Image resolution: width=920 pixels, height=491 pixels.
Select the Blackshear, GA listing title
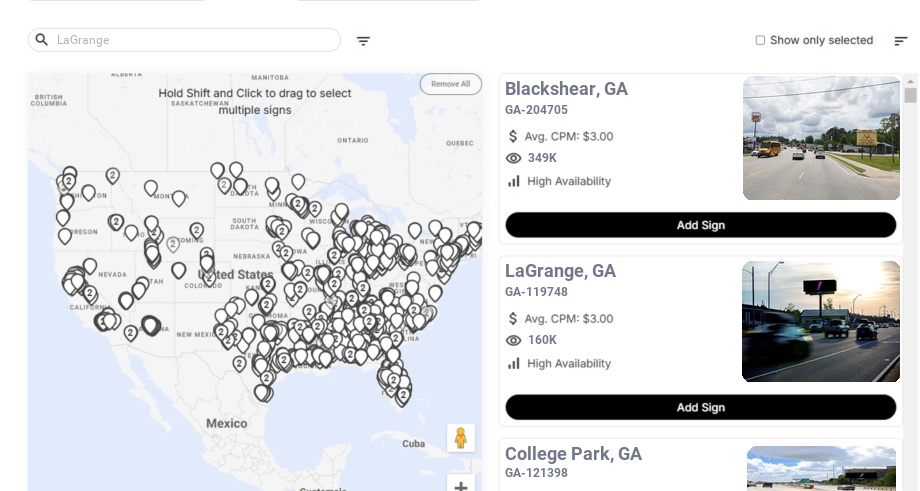coord(566,89)
